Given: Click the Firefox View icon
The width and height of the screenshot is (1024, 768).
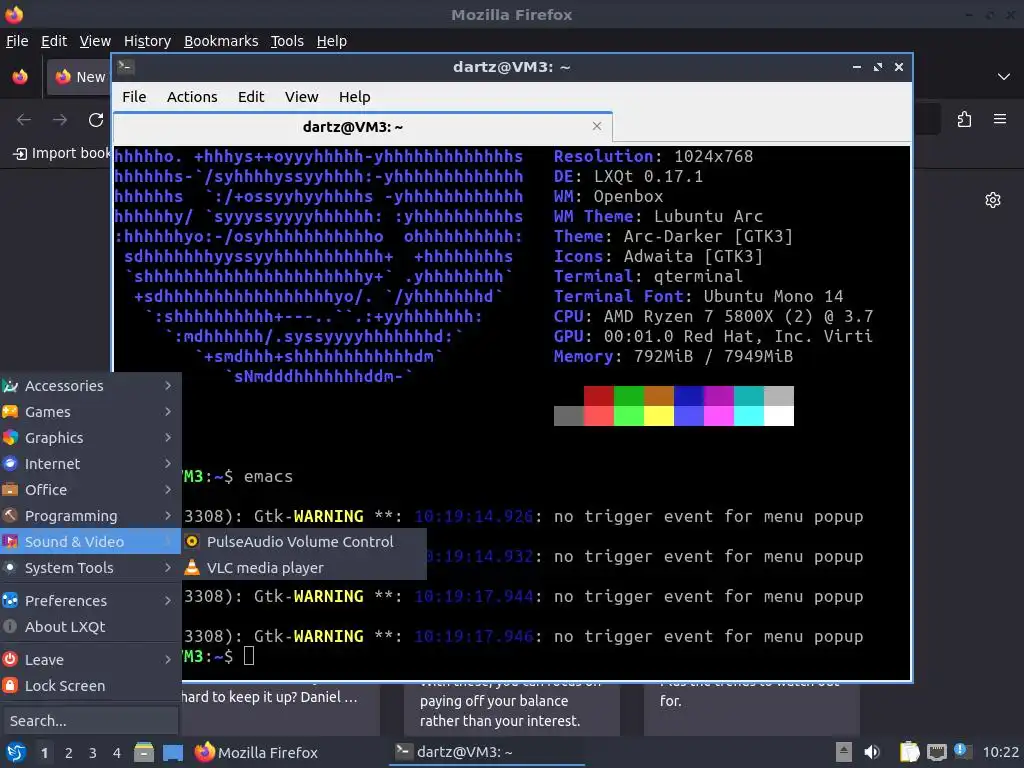Looking at the screenshot, I should (x=20, y=77).
